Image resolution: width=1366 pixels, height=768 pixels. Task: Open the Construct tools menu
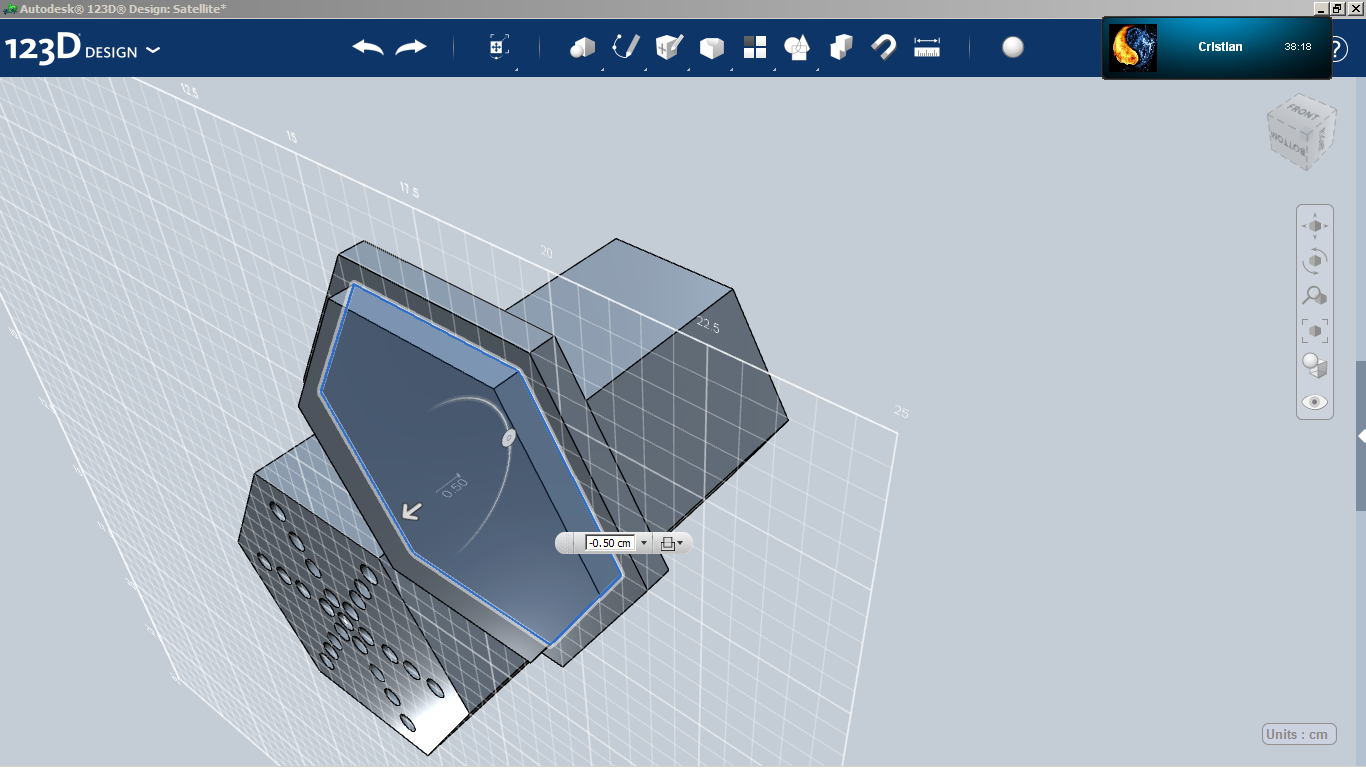[x=668, y=47]
